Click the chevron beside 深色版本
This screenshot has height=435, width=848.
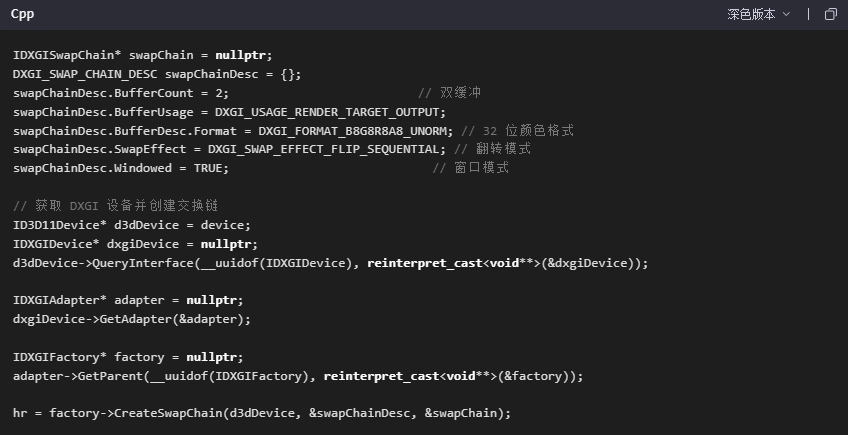[x=786, y=14]
